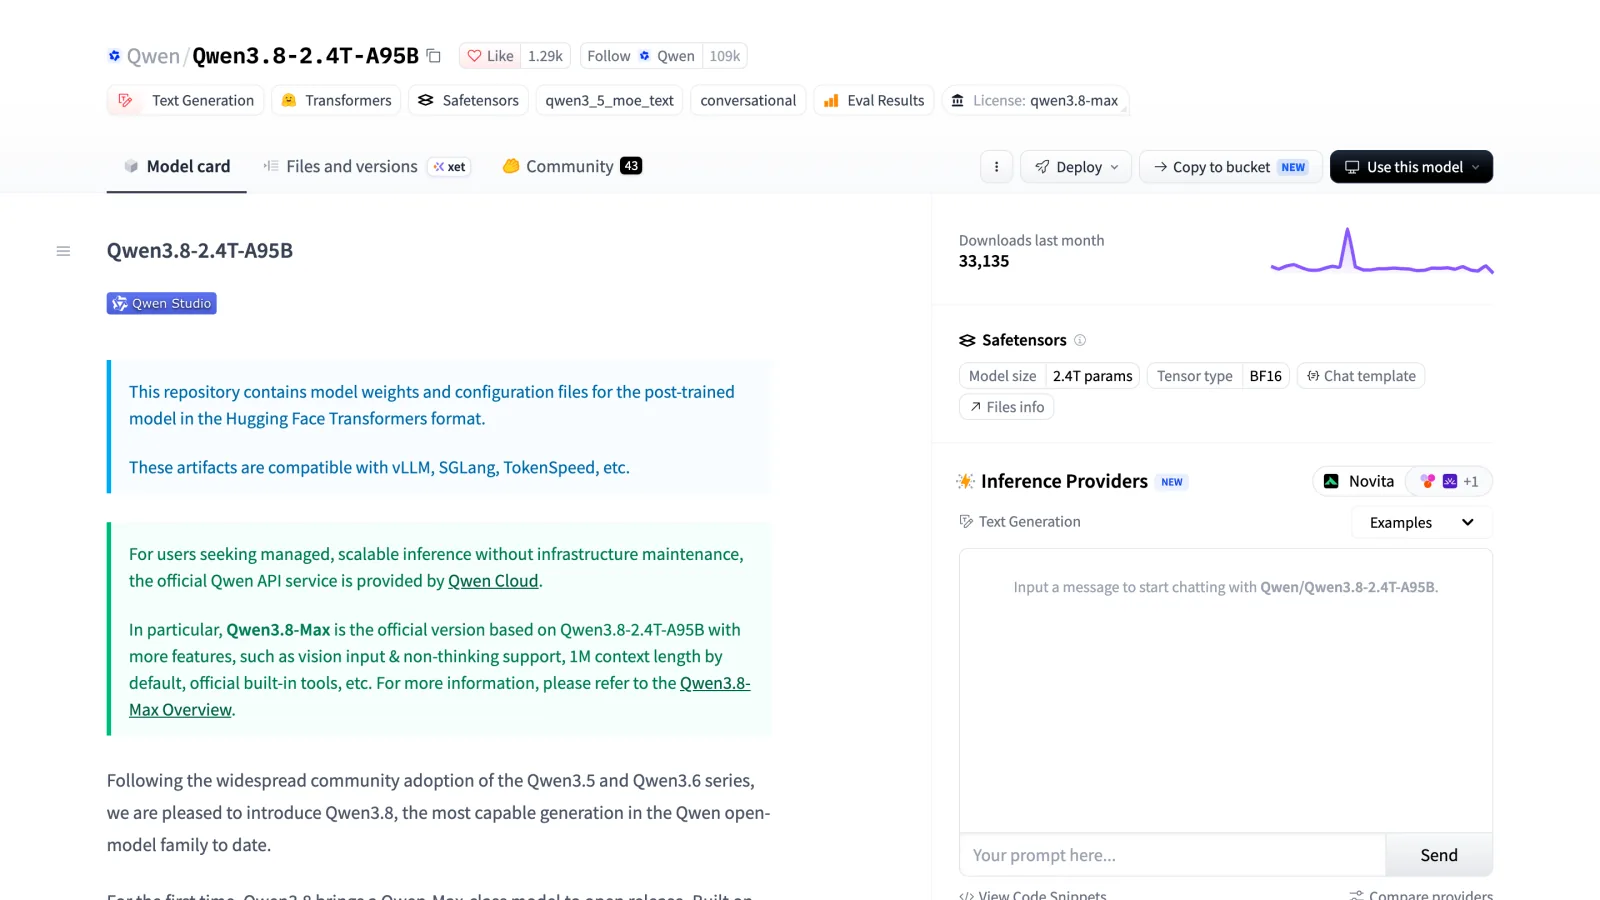Open View Code Snippets
Screen dimensions: 1600x900
(x=1033, y=895)
